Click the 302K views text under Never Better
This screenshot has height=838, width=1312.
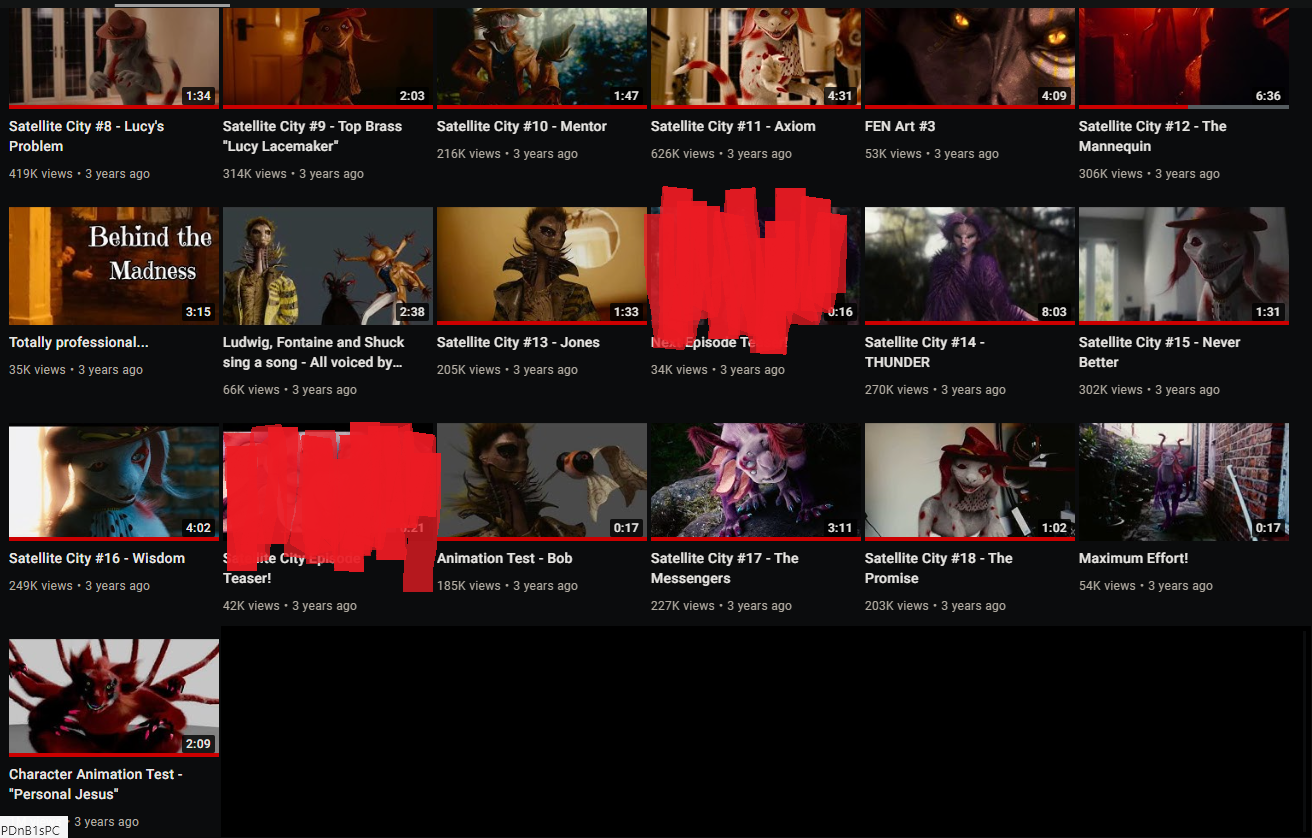click(1111, 390)
